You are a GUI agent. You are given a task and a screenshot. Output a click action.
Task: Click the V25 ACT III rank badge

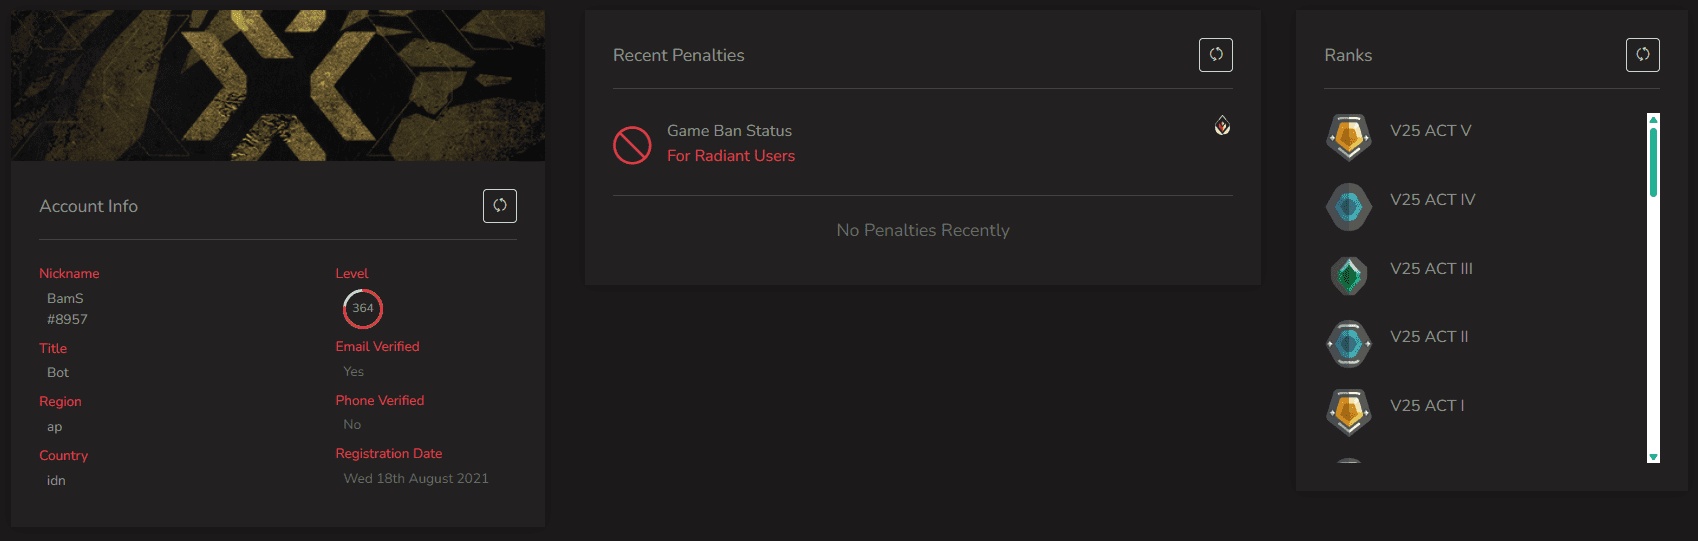click(x=1349, y=275)
